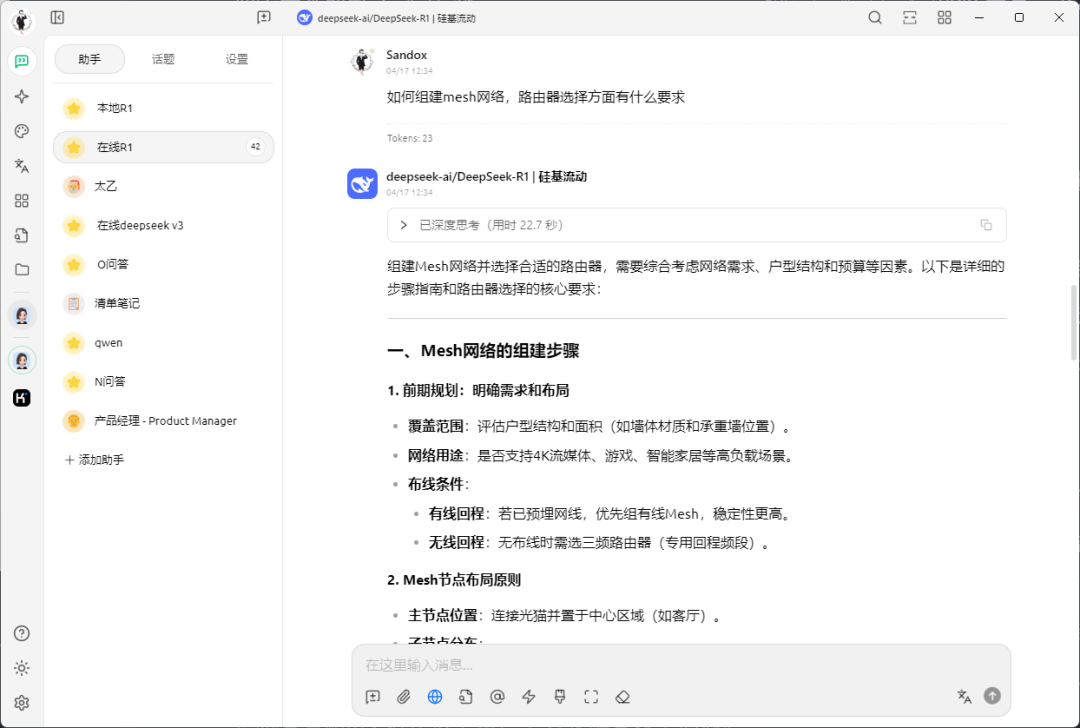Collapse the assistant panel with sidebar toggle icon

[x=57, y=18]
